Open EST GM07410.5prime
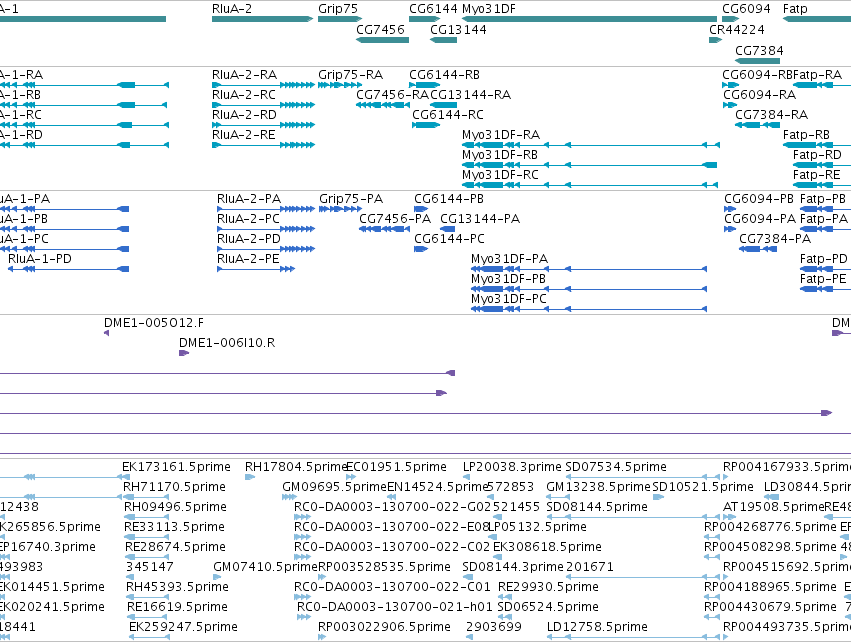The width and height of the screenshot is (851, 642). point(265,567)
